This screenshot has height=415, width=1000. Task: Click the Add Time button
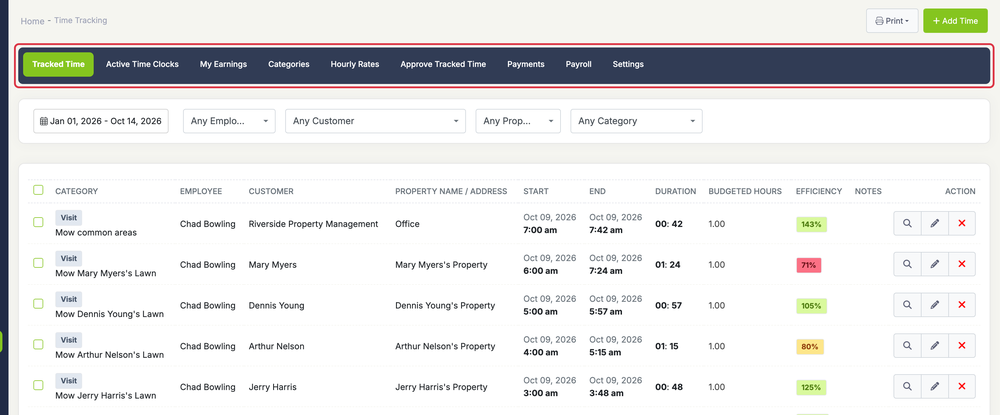(955, 21)
